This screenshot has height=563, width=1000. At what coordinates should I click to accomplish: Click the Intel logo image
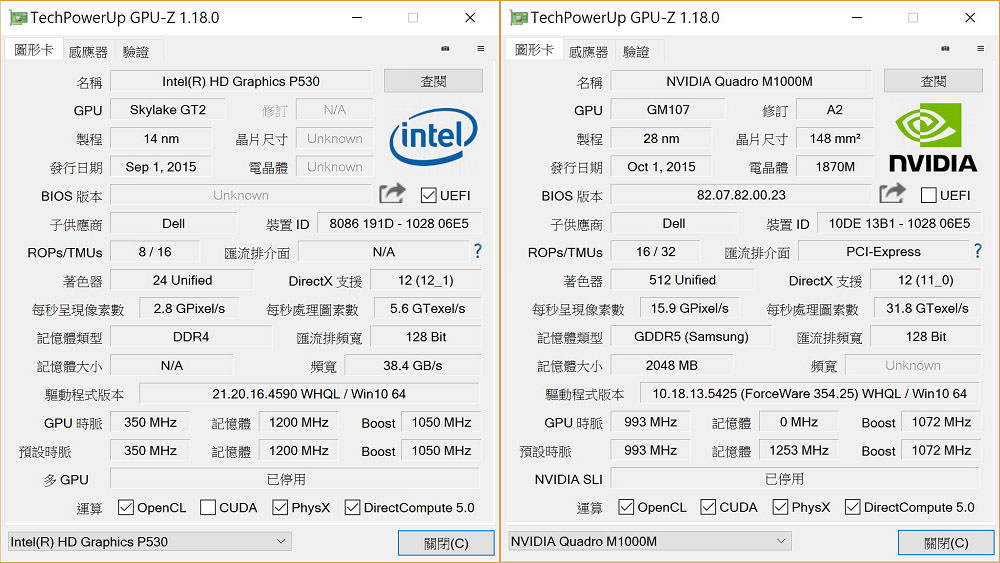tap(434, 136)
